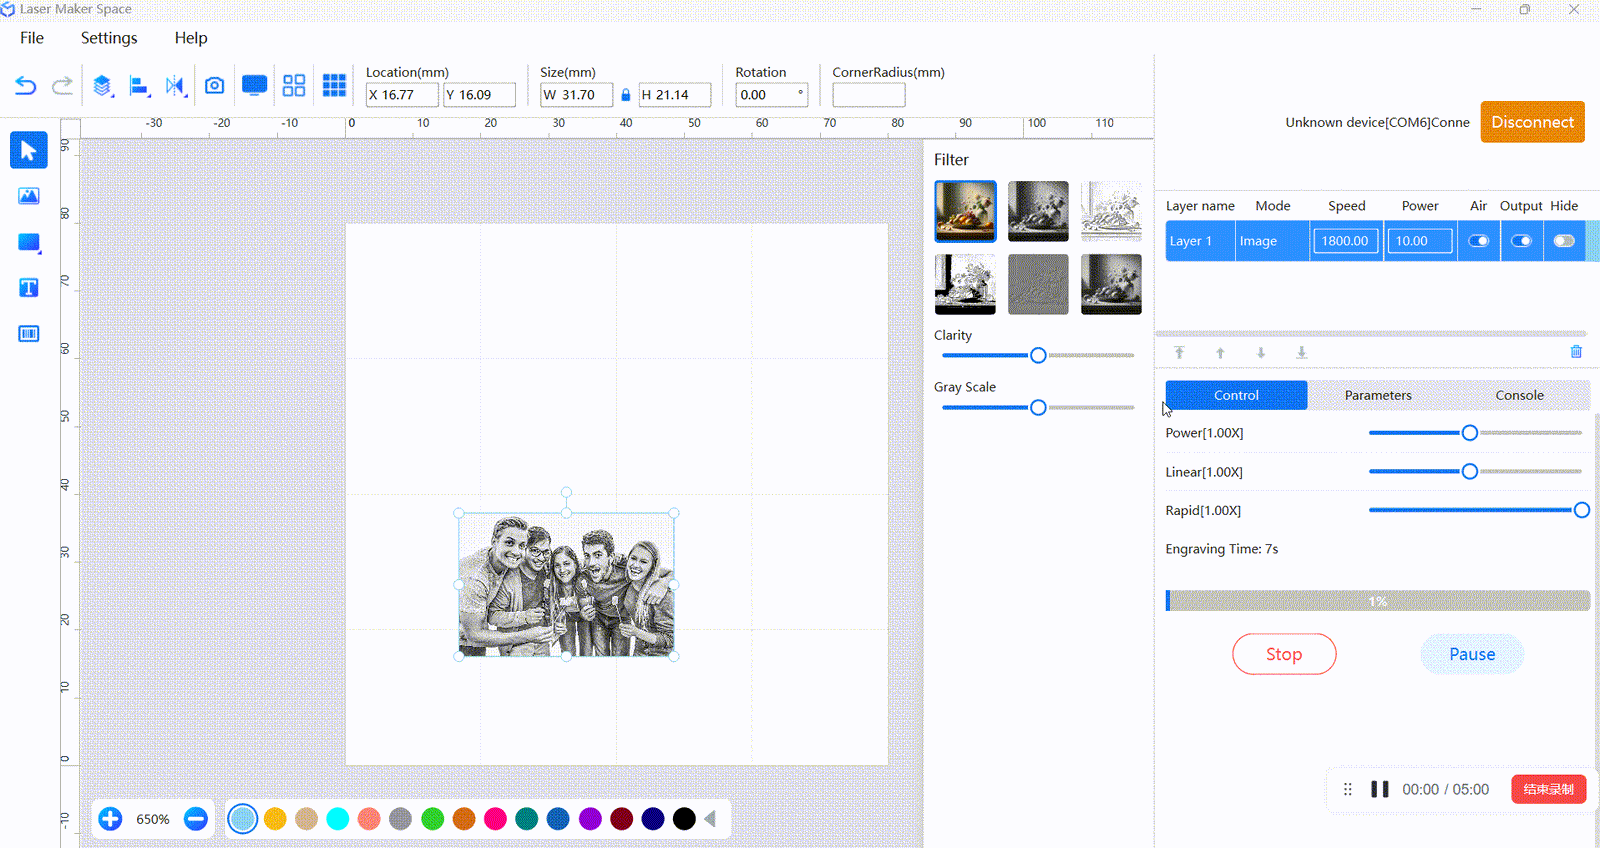
Task: Collapse the color palette arrow
Action: 710,819
